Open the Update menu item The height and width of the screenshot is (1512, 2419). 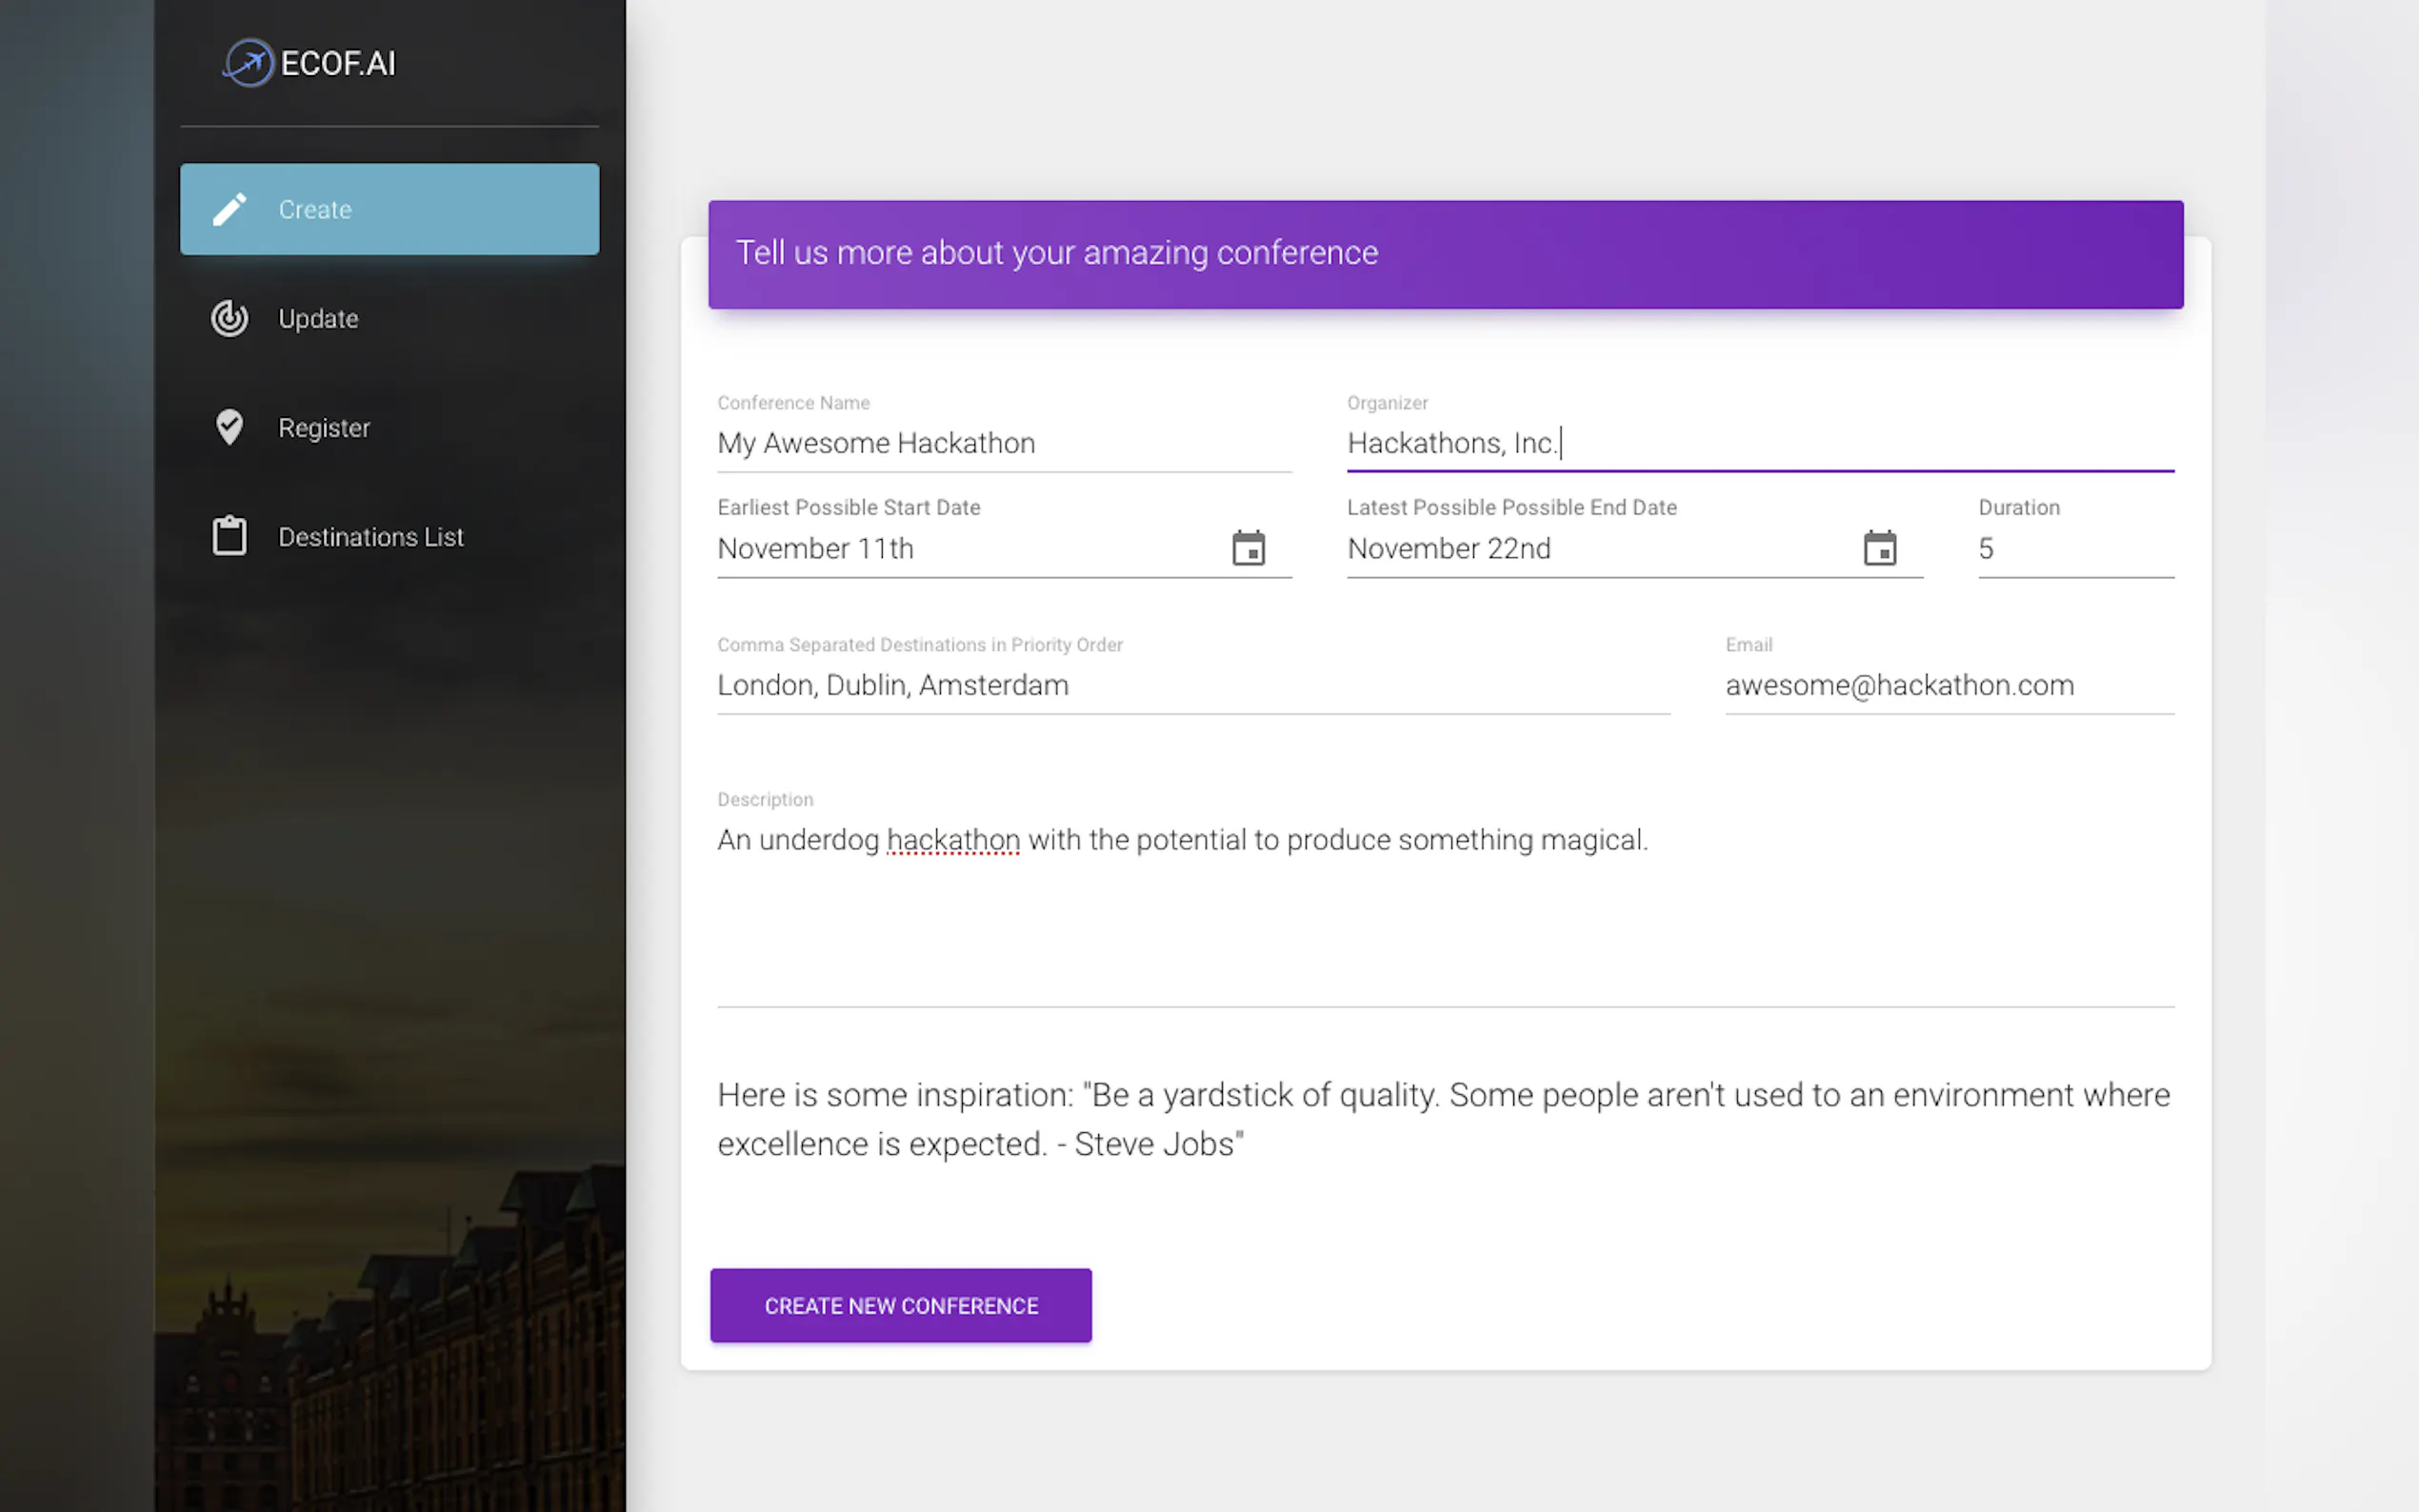click(x=318, y=318)
